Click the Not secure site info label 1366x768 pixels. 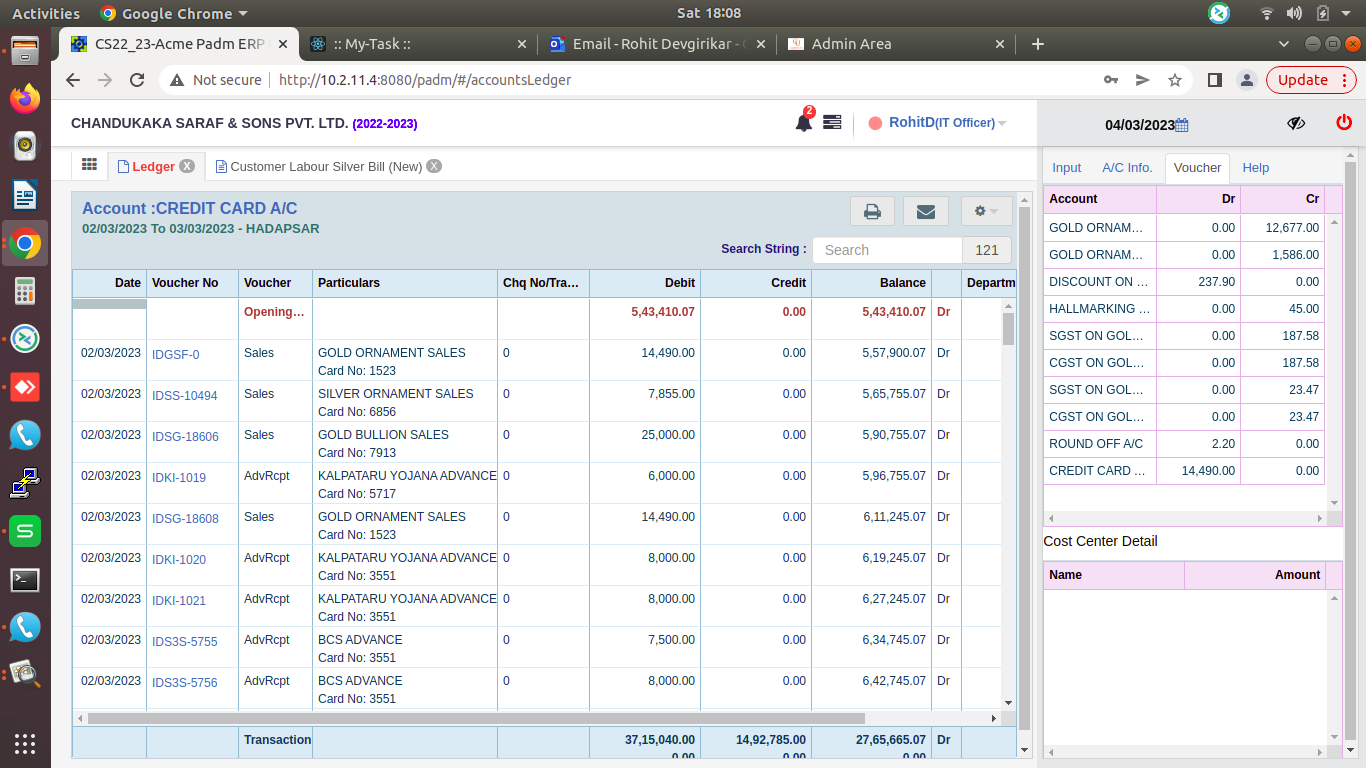(x=216, y=80)
